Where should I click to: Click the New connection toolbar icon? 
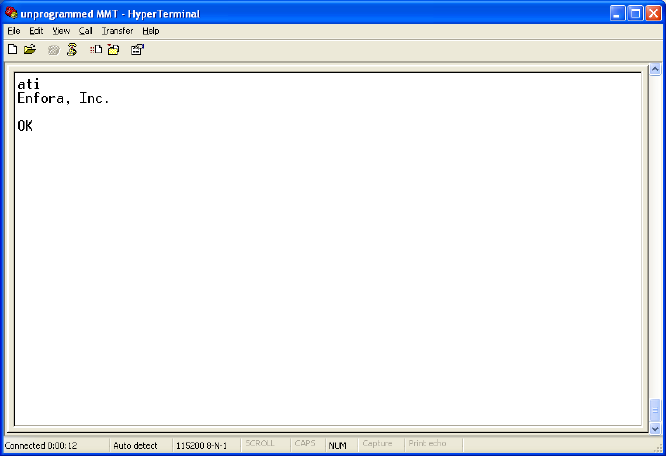click(13, 50)
